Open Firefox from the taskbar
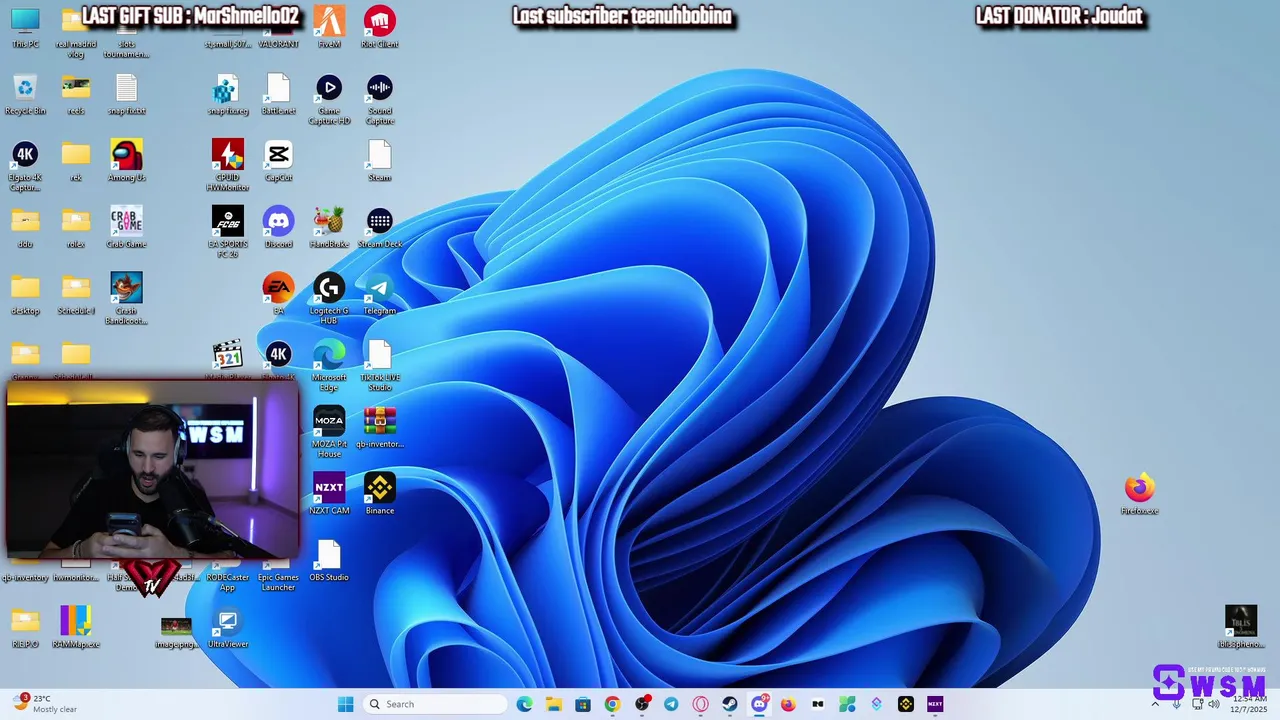The height and width of the screenshot is (720, 1280). pos(788,704)
